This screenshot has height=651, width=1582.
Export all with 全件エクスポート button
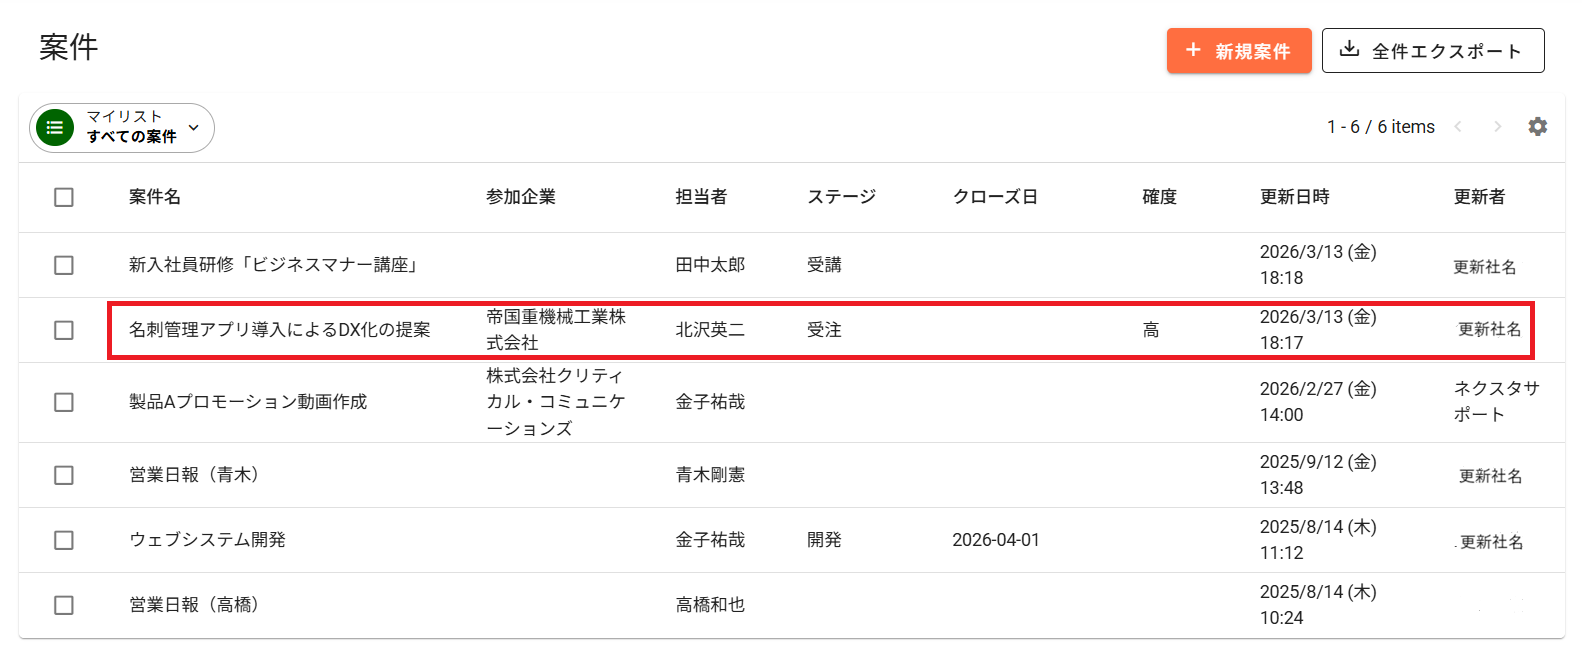click(x=1433, y=50)
